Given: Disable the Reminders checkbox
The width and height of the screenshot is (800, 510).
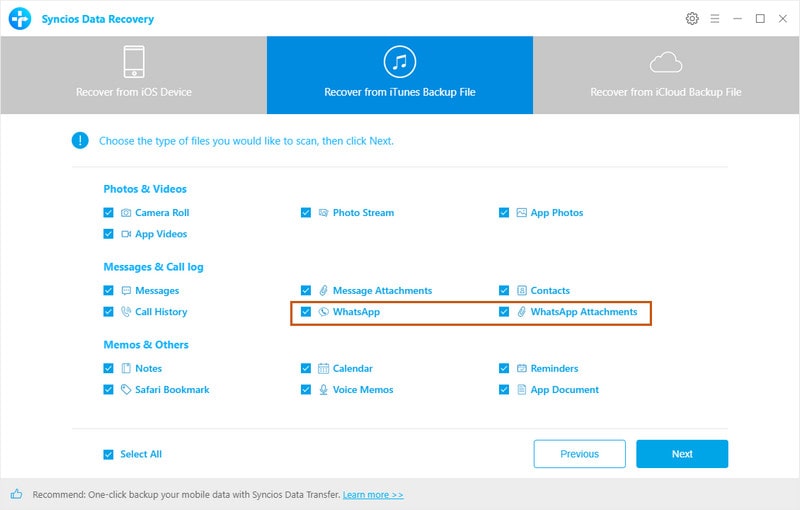Looking at the screenshot, I should (504, 368).
